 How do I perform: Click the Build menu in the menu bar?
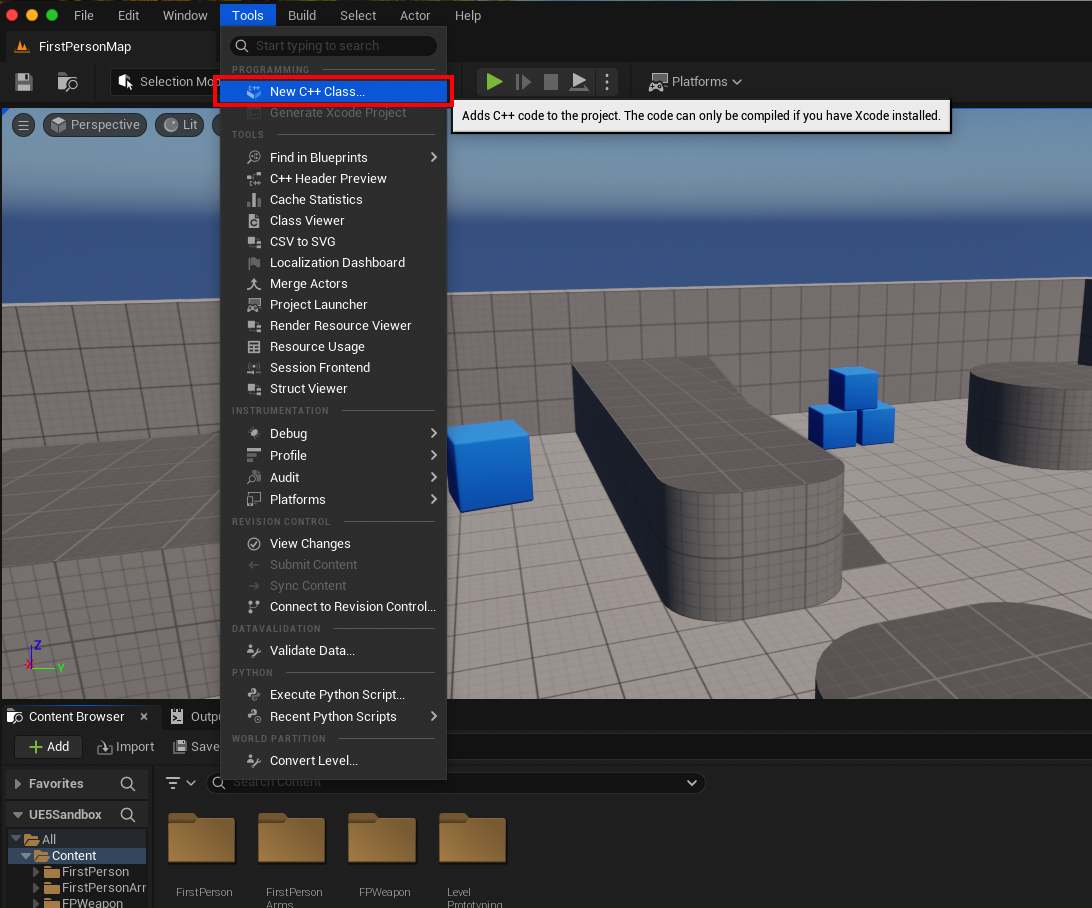click(301, 15)
